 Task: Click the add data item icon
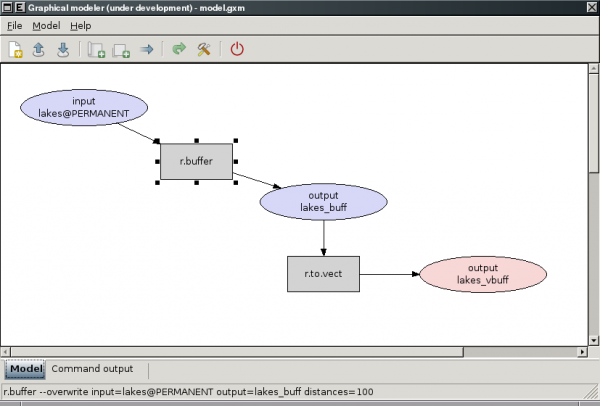coord(121,48)
